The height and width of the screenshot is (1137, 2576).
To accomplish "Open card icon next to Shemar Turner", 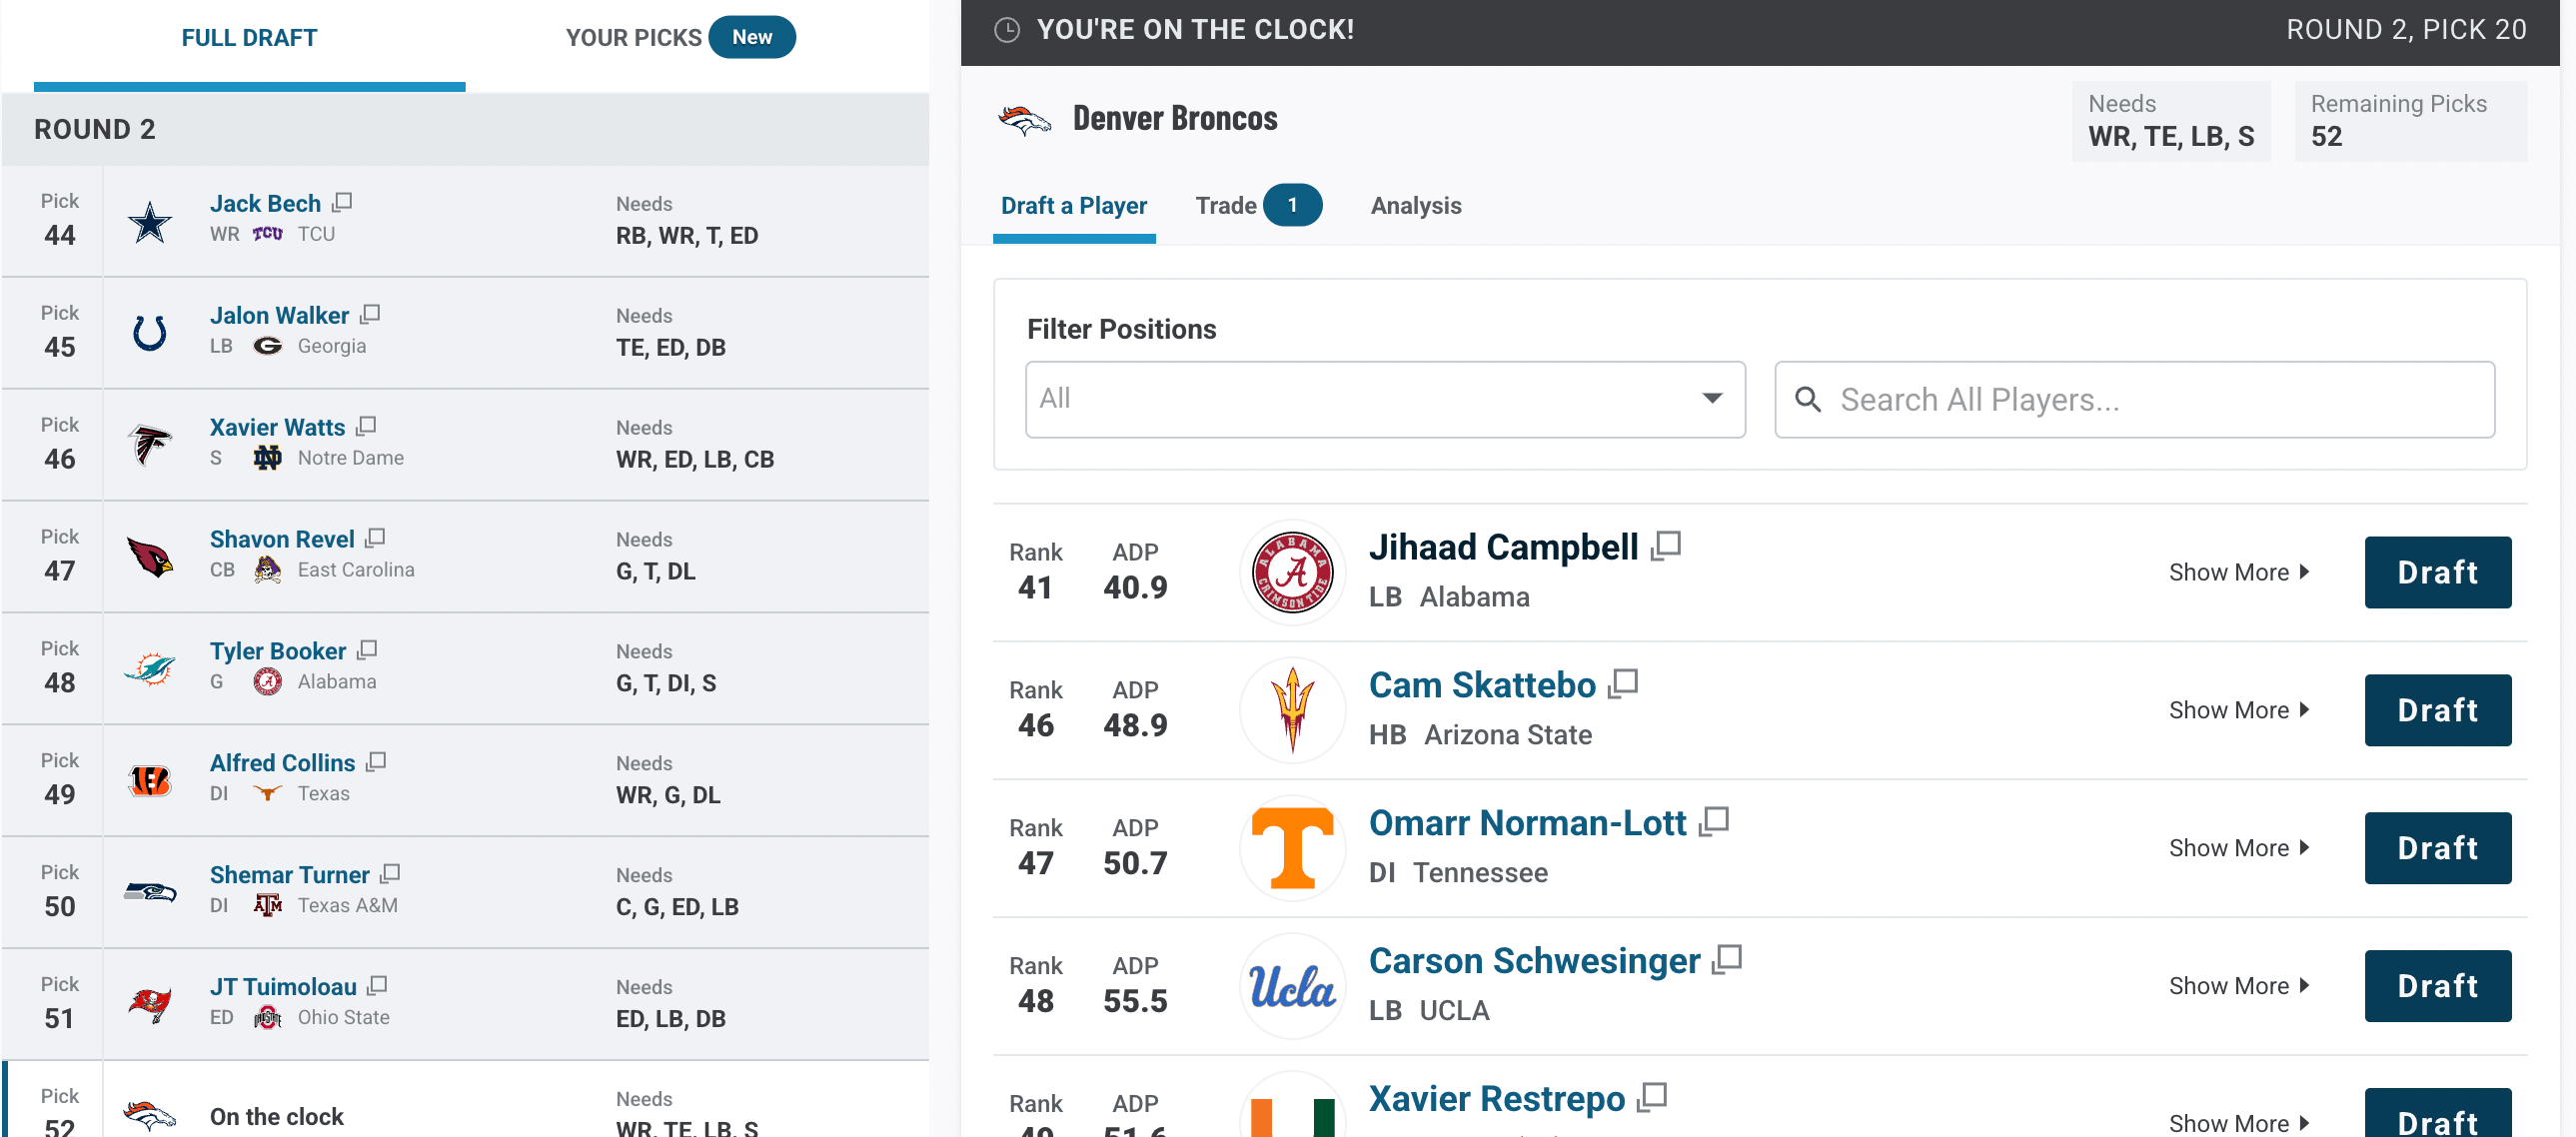I will pos(390,874).
